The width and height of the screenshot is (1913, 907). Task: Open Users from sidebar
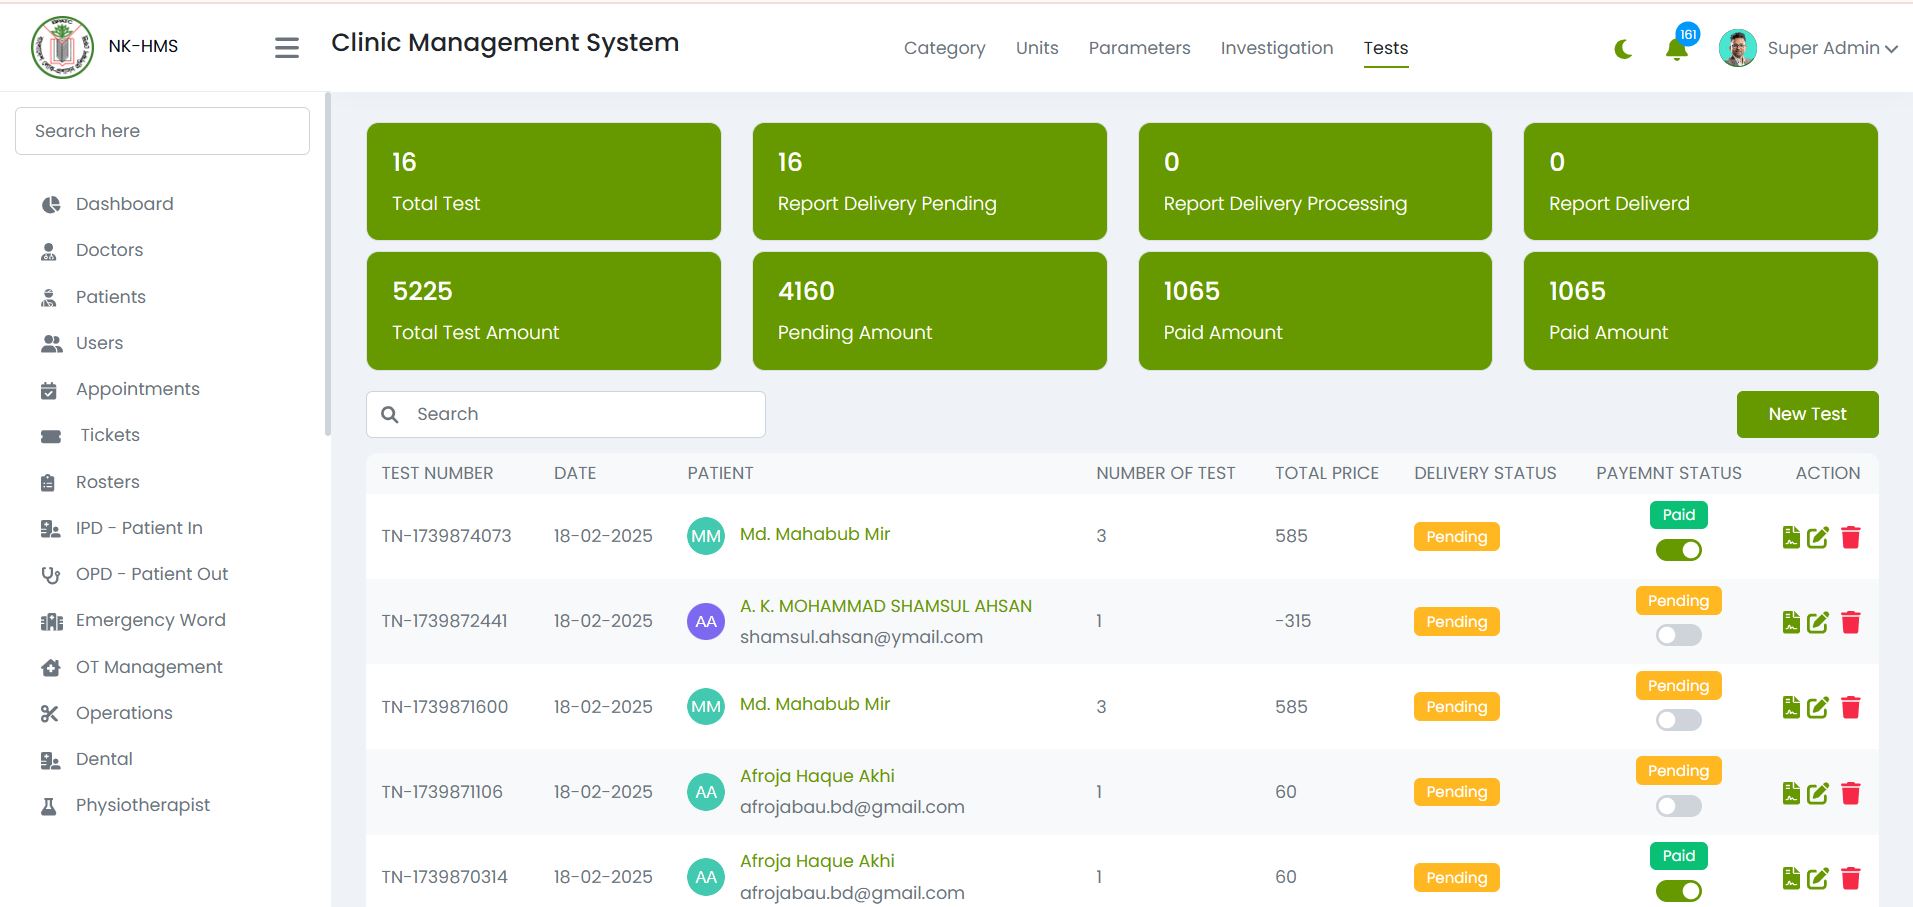82,343
